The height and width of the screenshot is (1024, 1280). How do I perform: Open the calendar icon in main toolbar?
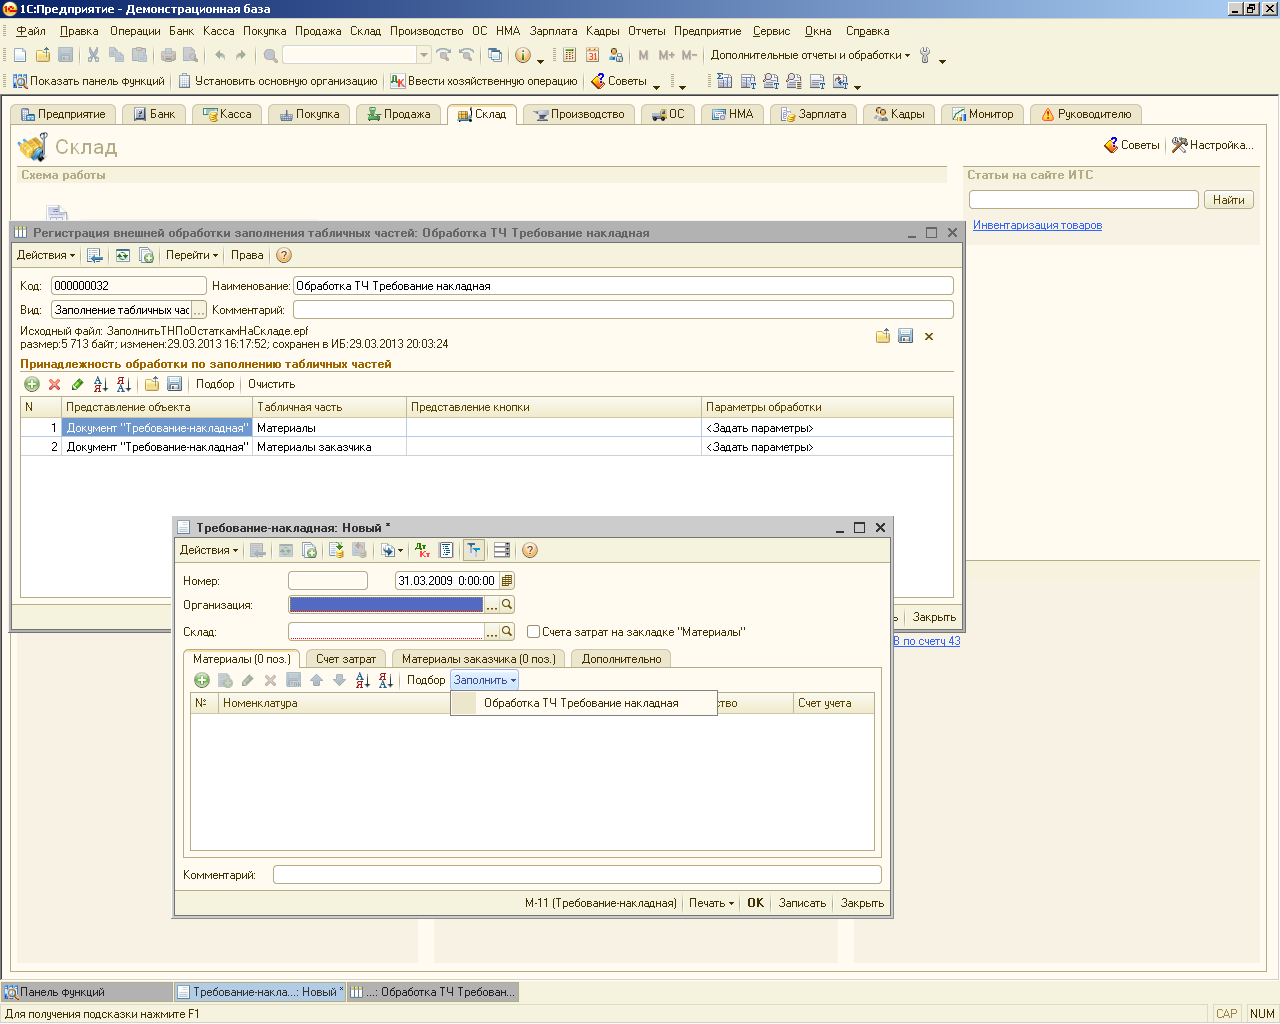[x=593, y=55]
